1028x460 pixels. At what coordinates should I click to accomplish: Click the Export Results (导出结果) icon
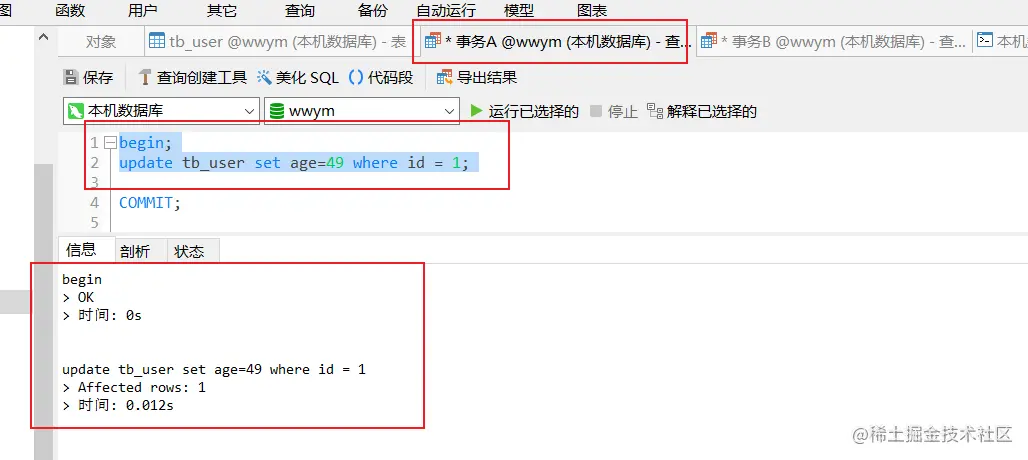coord(445,77)
